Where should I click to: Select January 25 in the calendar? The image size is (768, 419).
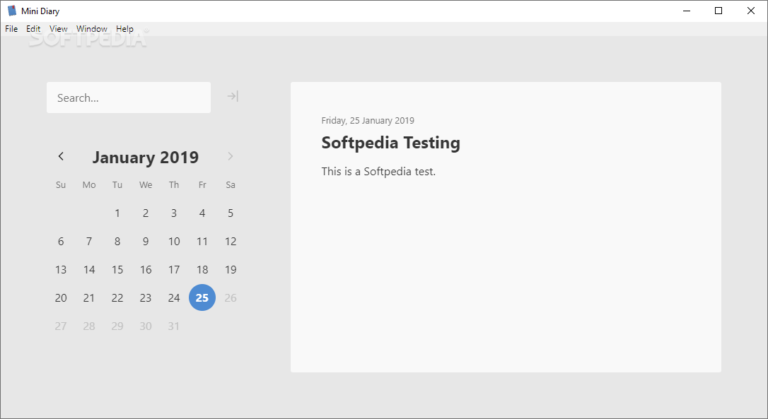click(202, 298)
